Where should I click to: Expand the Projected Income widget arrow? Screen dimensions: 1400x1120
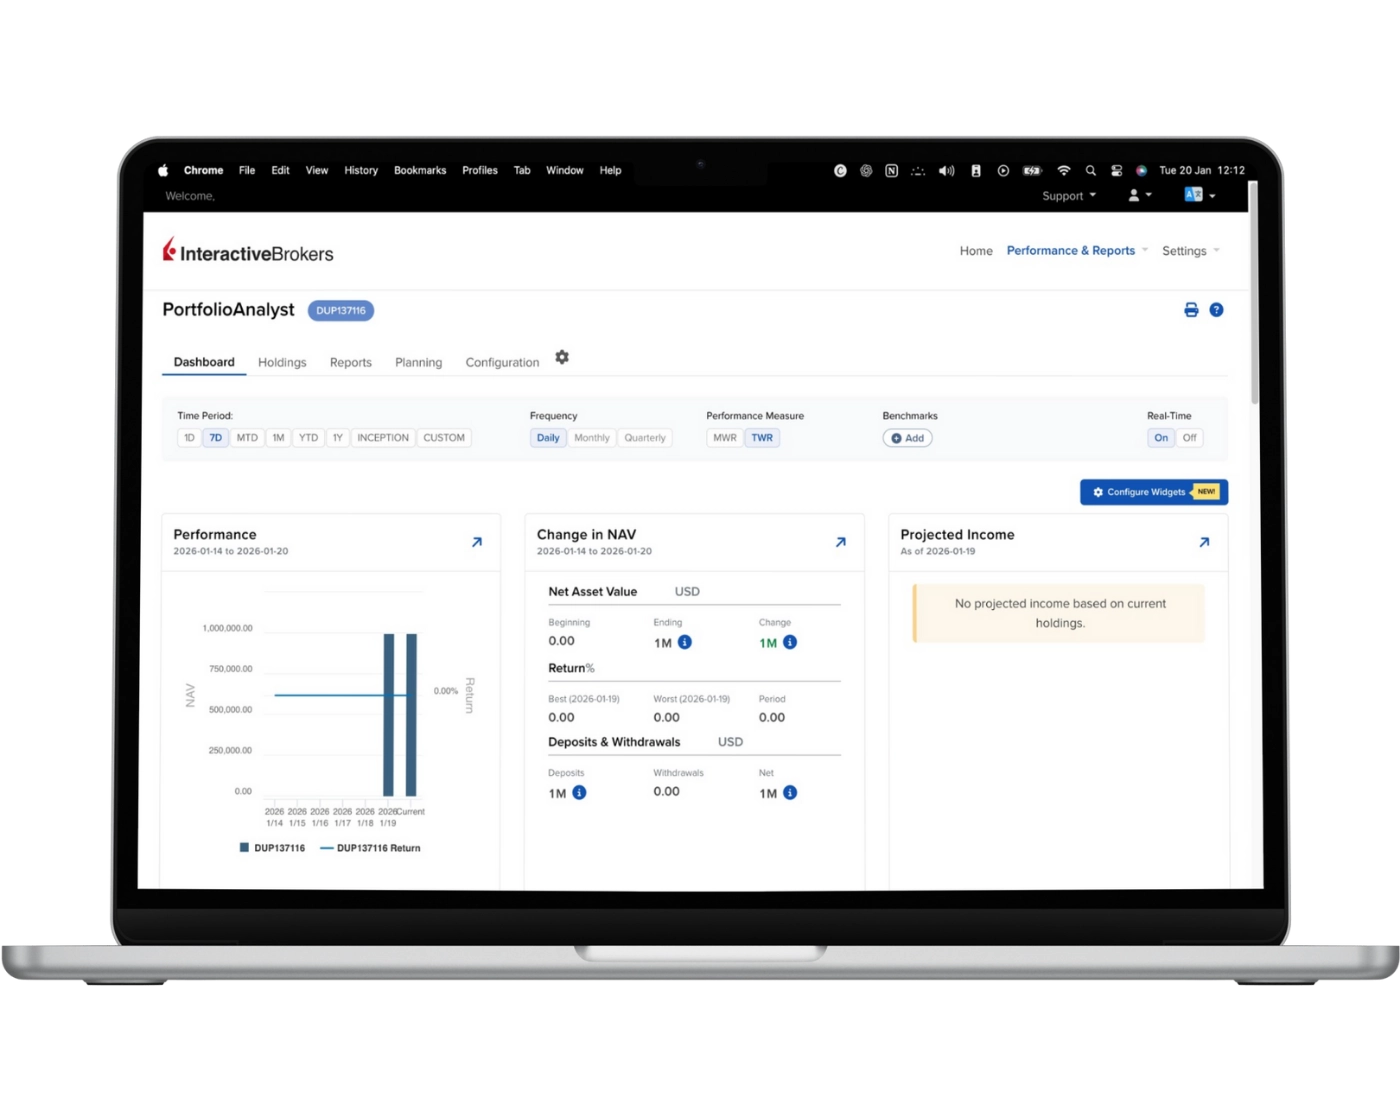(1204, 542)
